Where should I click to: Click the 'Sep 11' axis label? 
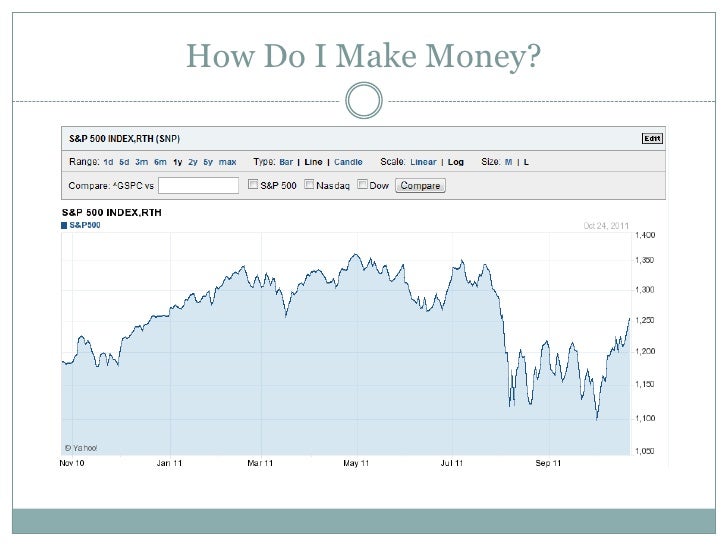(548, 463)
